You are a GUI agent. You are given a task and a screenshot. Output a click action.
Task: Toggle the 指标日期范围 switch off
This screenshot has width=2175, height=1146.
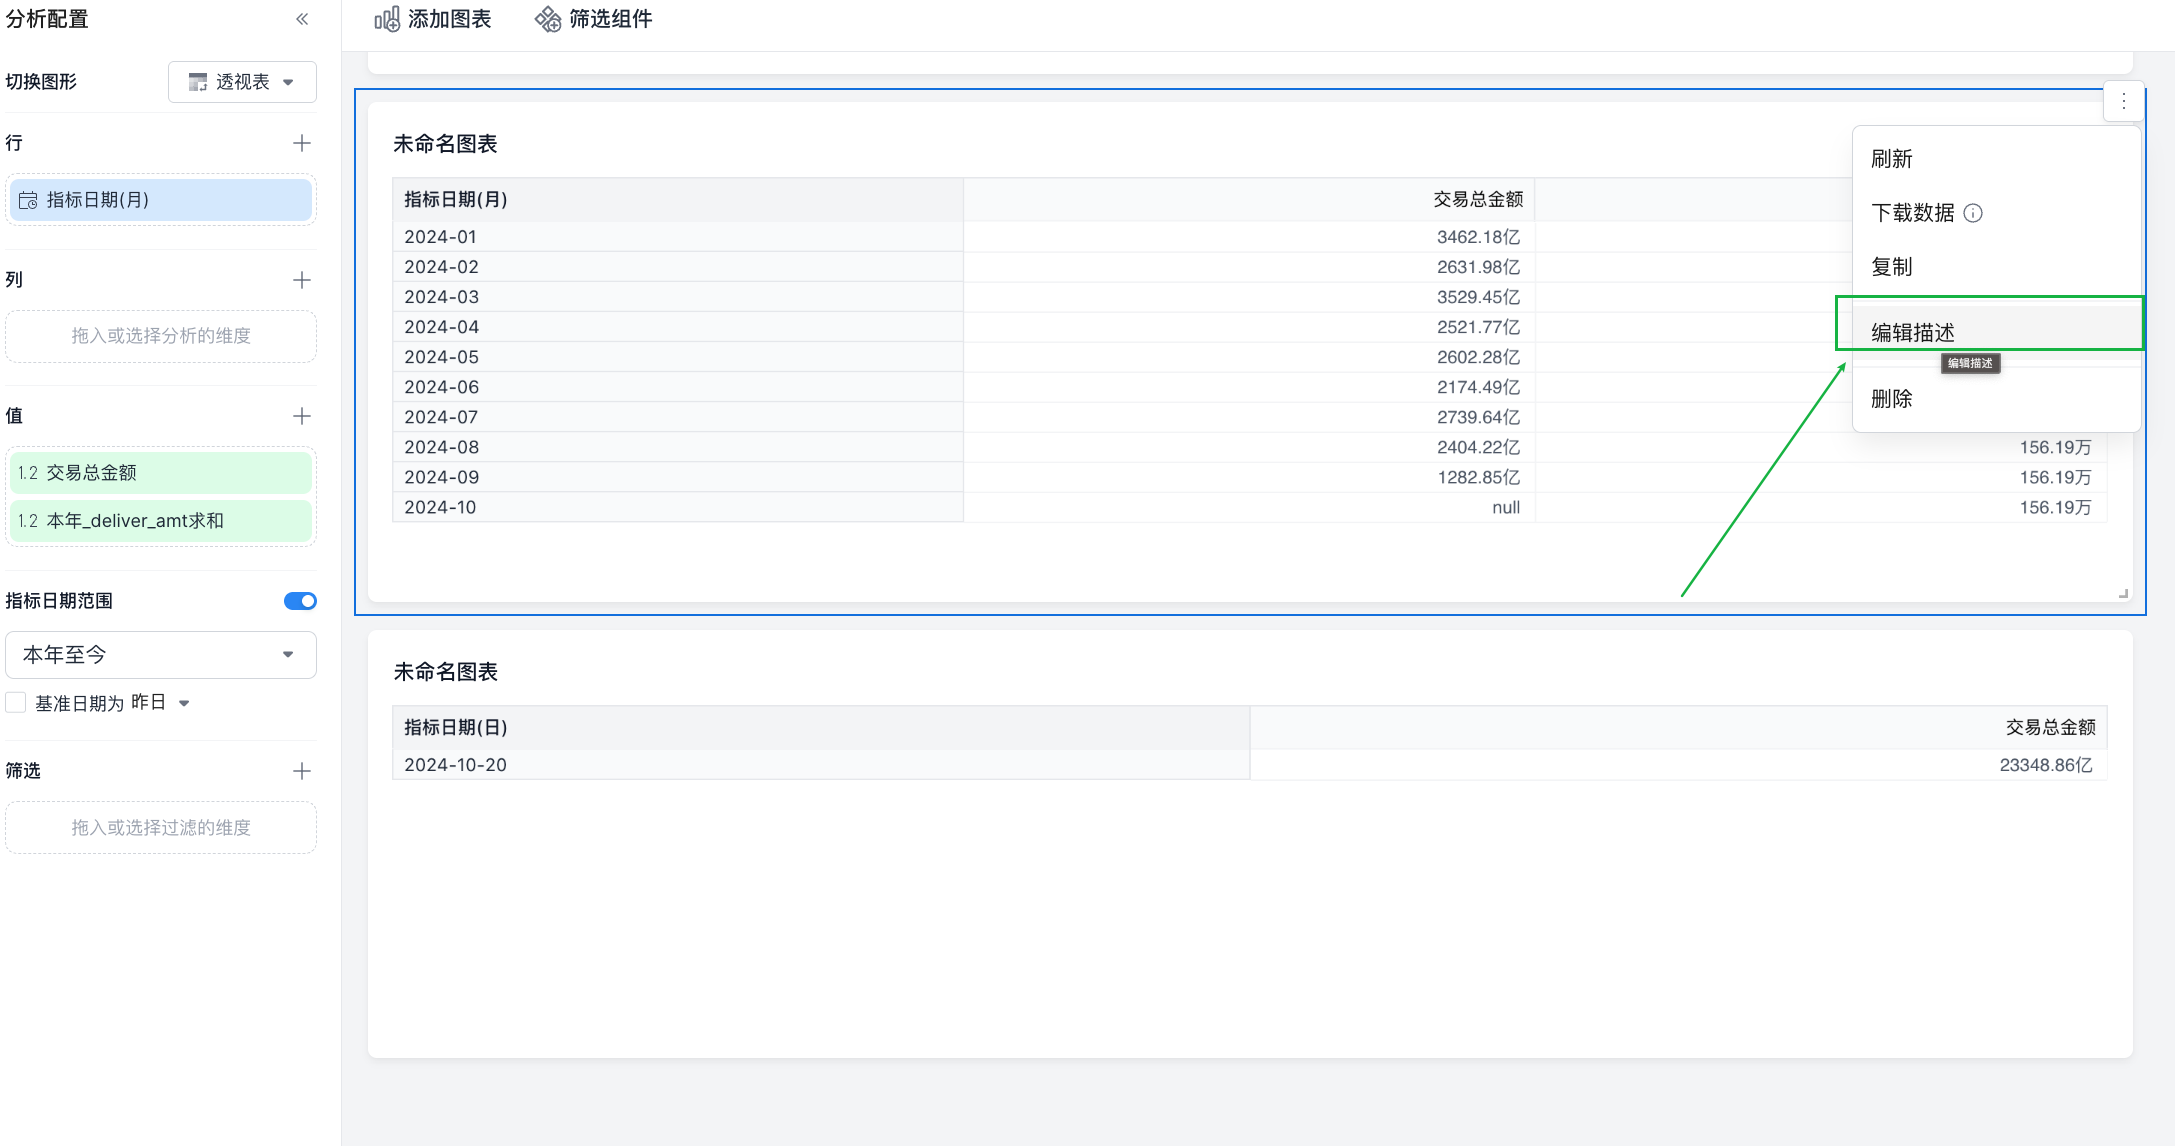300,601
